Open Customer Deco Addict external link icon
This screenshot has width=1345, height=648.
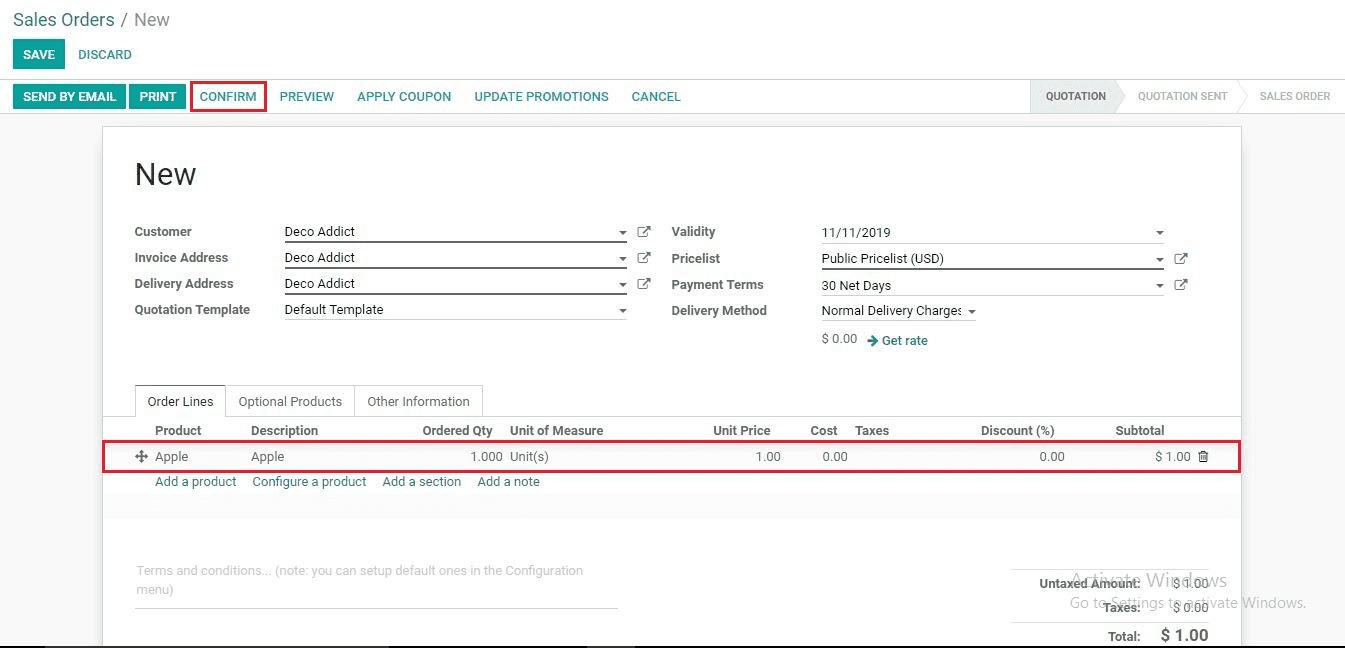(644, 232)
